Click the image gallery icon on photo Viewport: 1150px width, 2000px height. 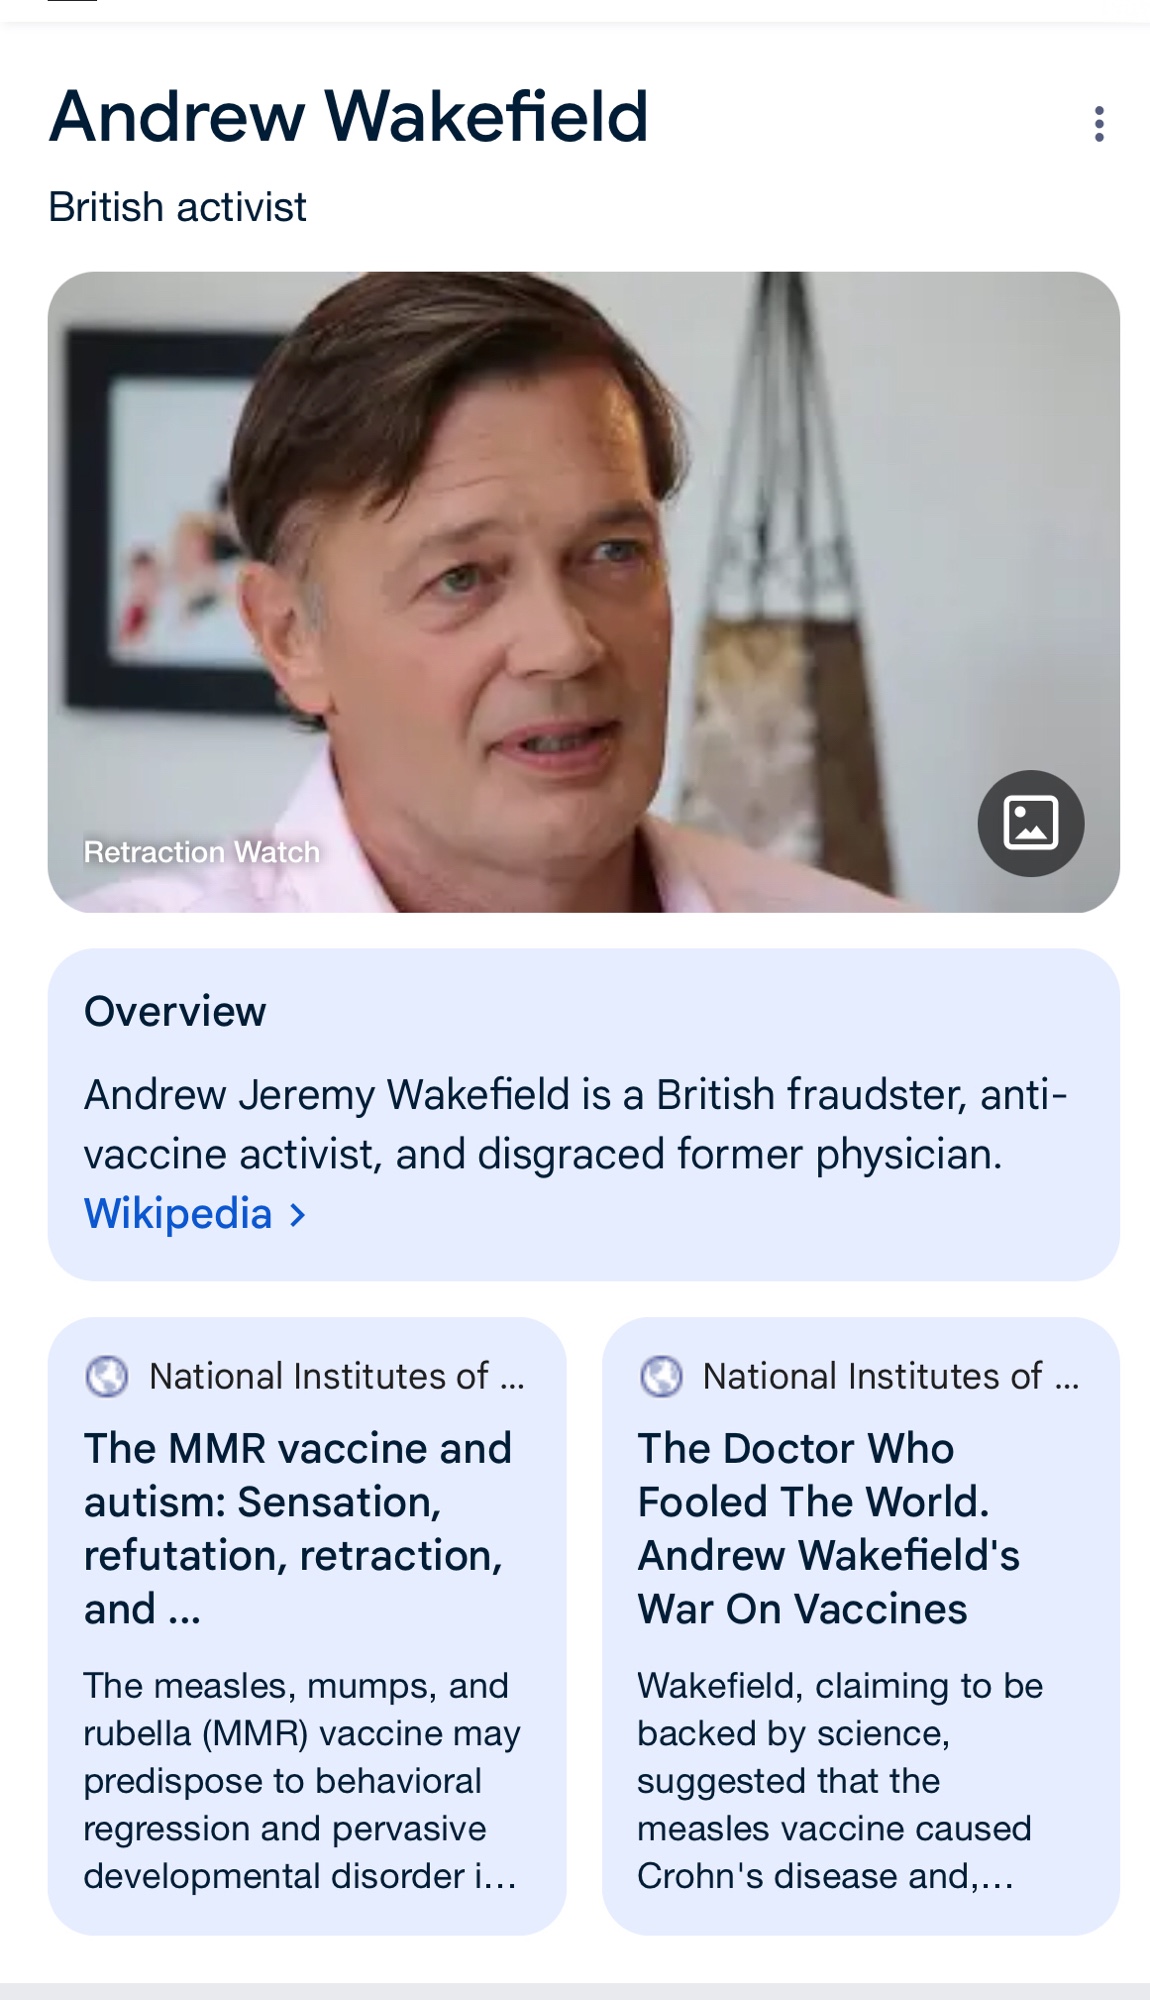1030,823
